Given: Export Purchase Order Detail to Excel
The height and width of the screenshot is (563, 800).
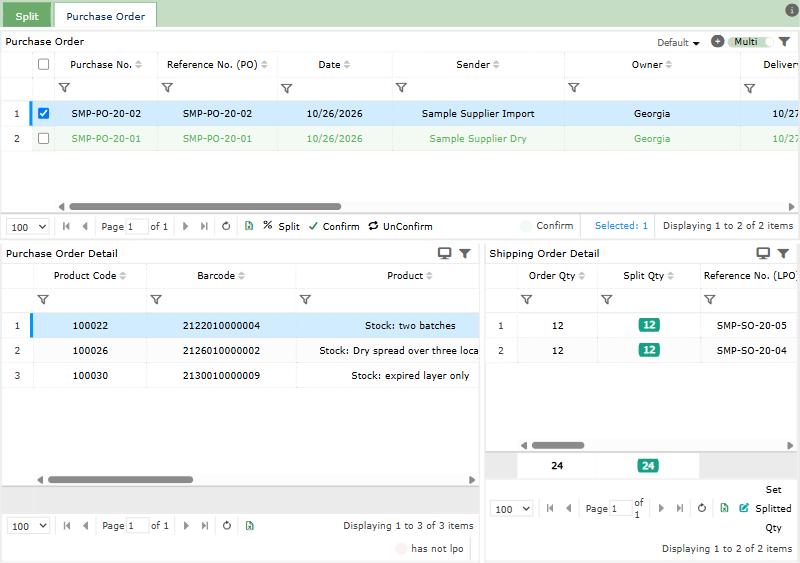Looking at the screenshot, I should pos(249,526).
